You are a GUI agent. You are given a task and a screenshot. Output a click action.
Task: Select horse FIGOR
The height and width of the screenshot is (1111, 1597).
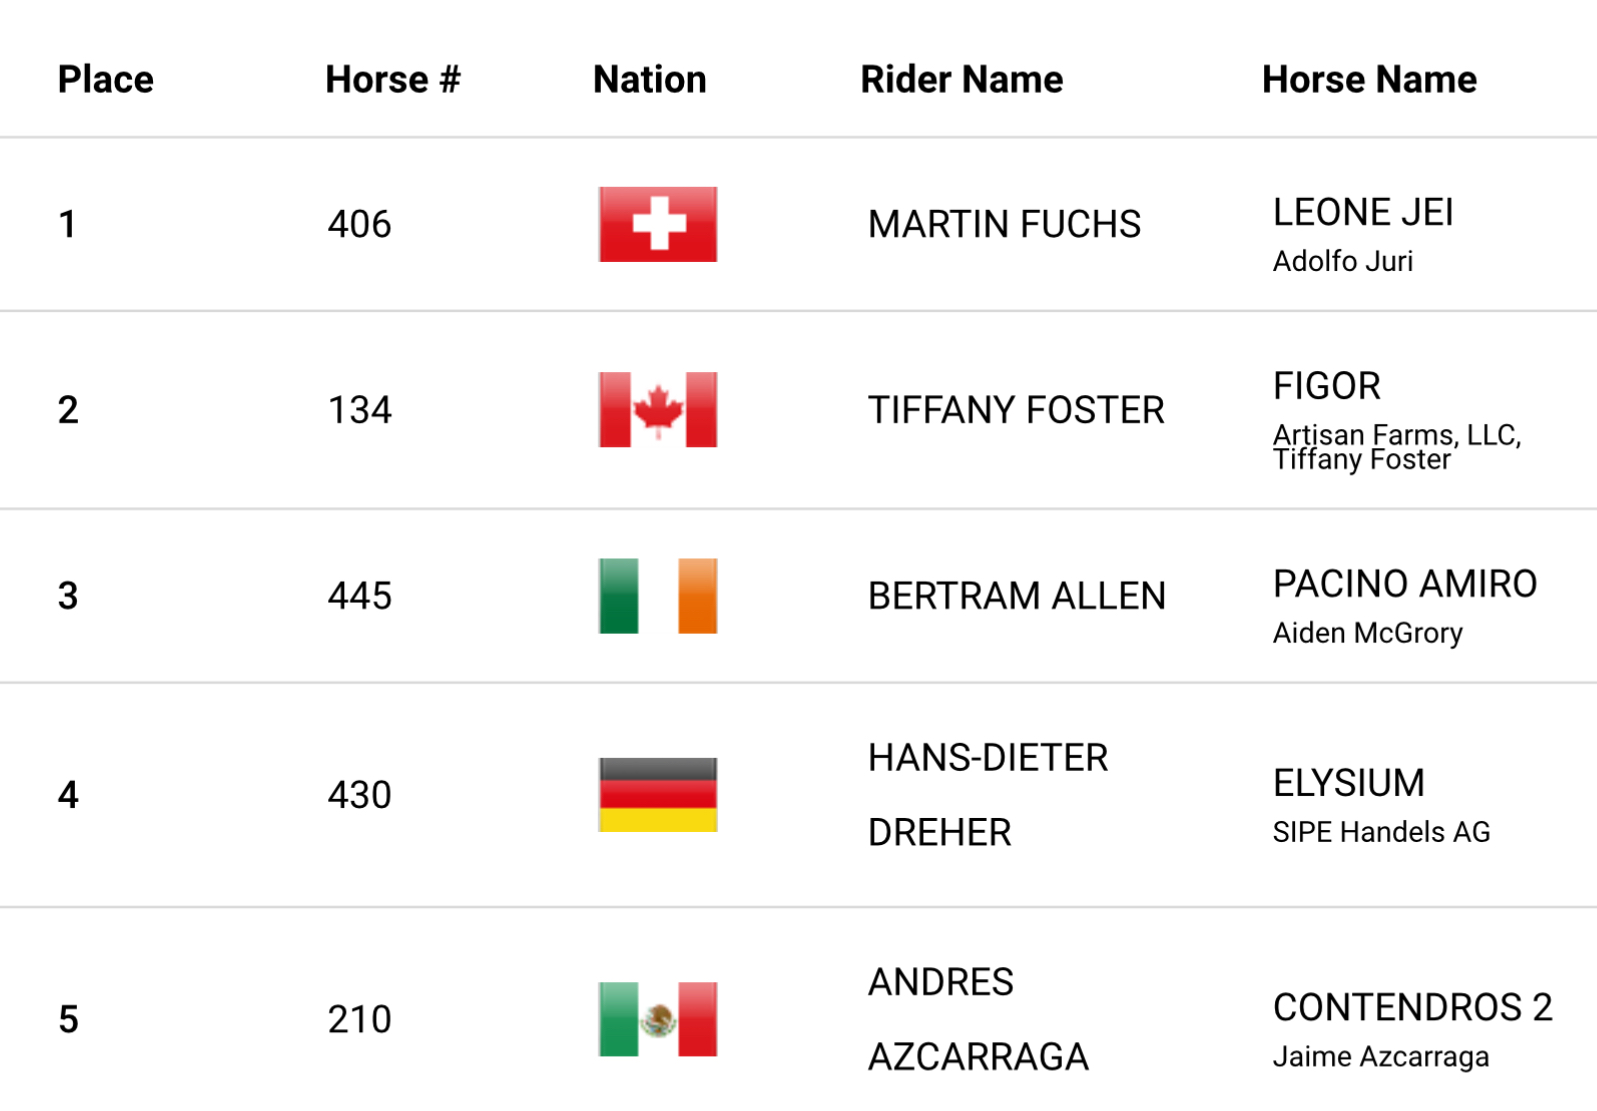click(1327, 386)
